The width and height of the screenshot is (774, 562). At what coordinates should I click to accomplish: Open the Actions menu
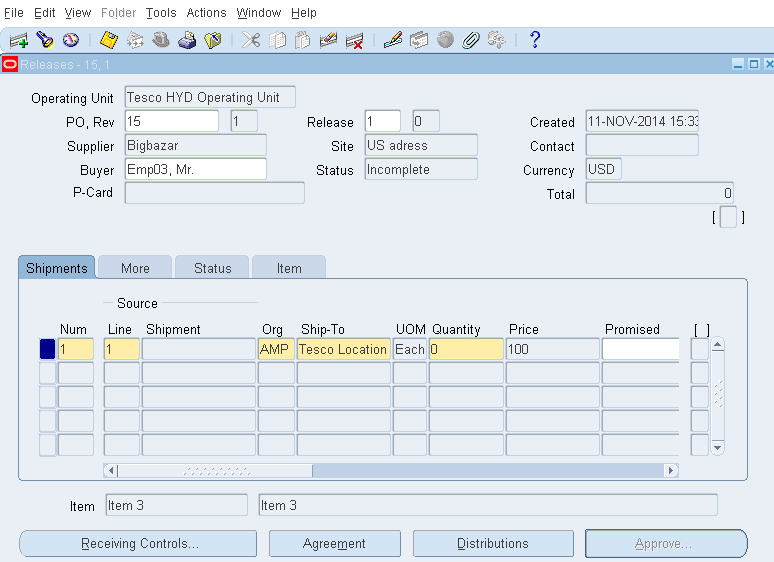tap(206, 13)
